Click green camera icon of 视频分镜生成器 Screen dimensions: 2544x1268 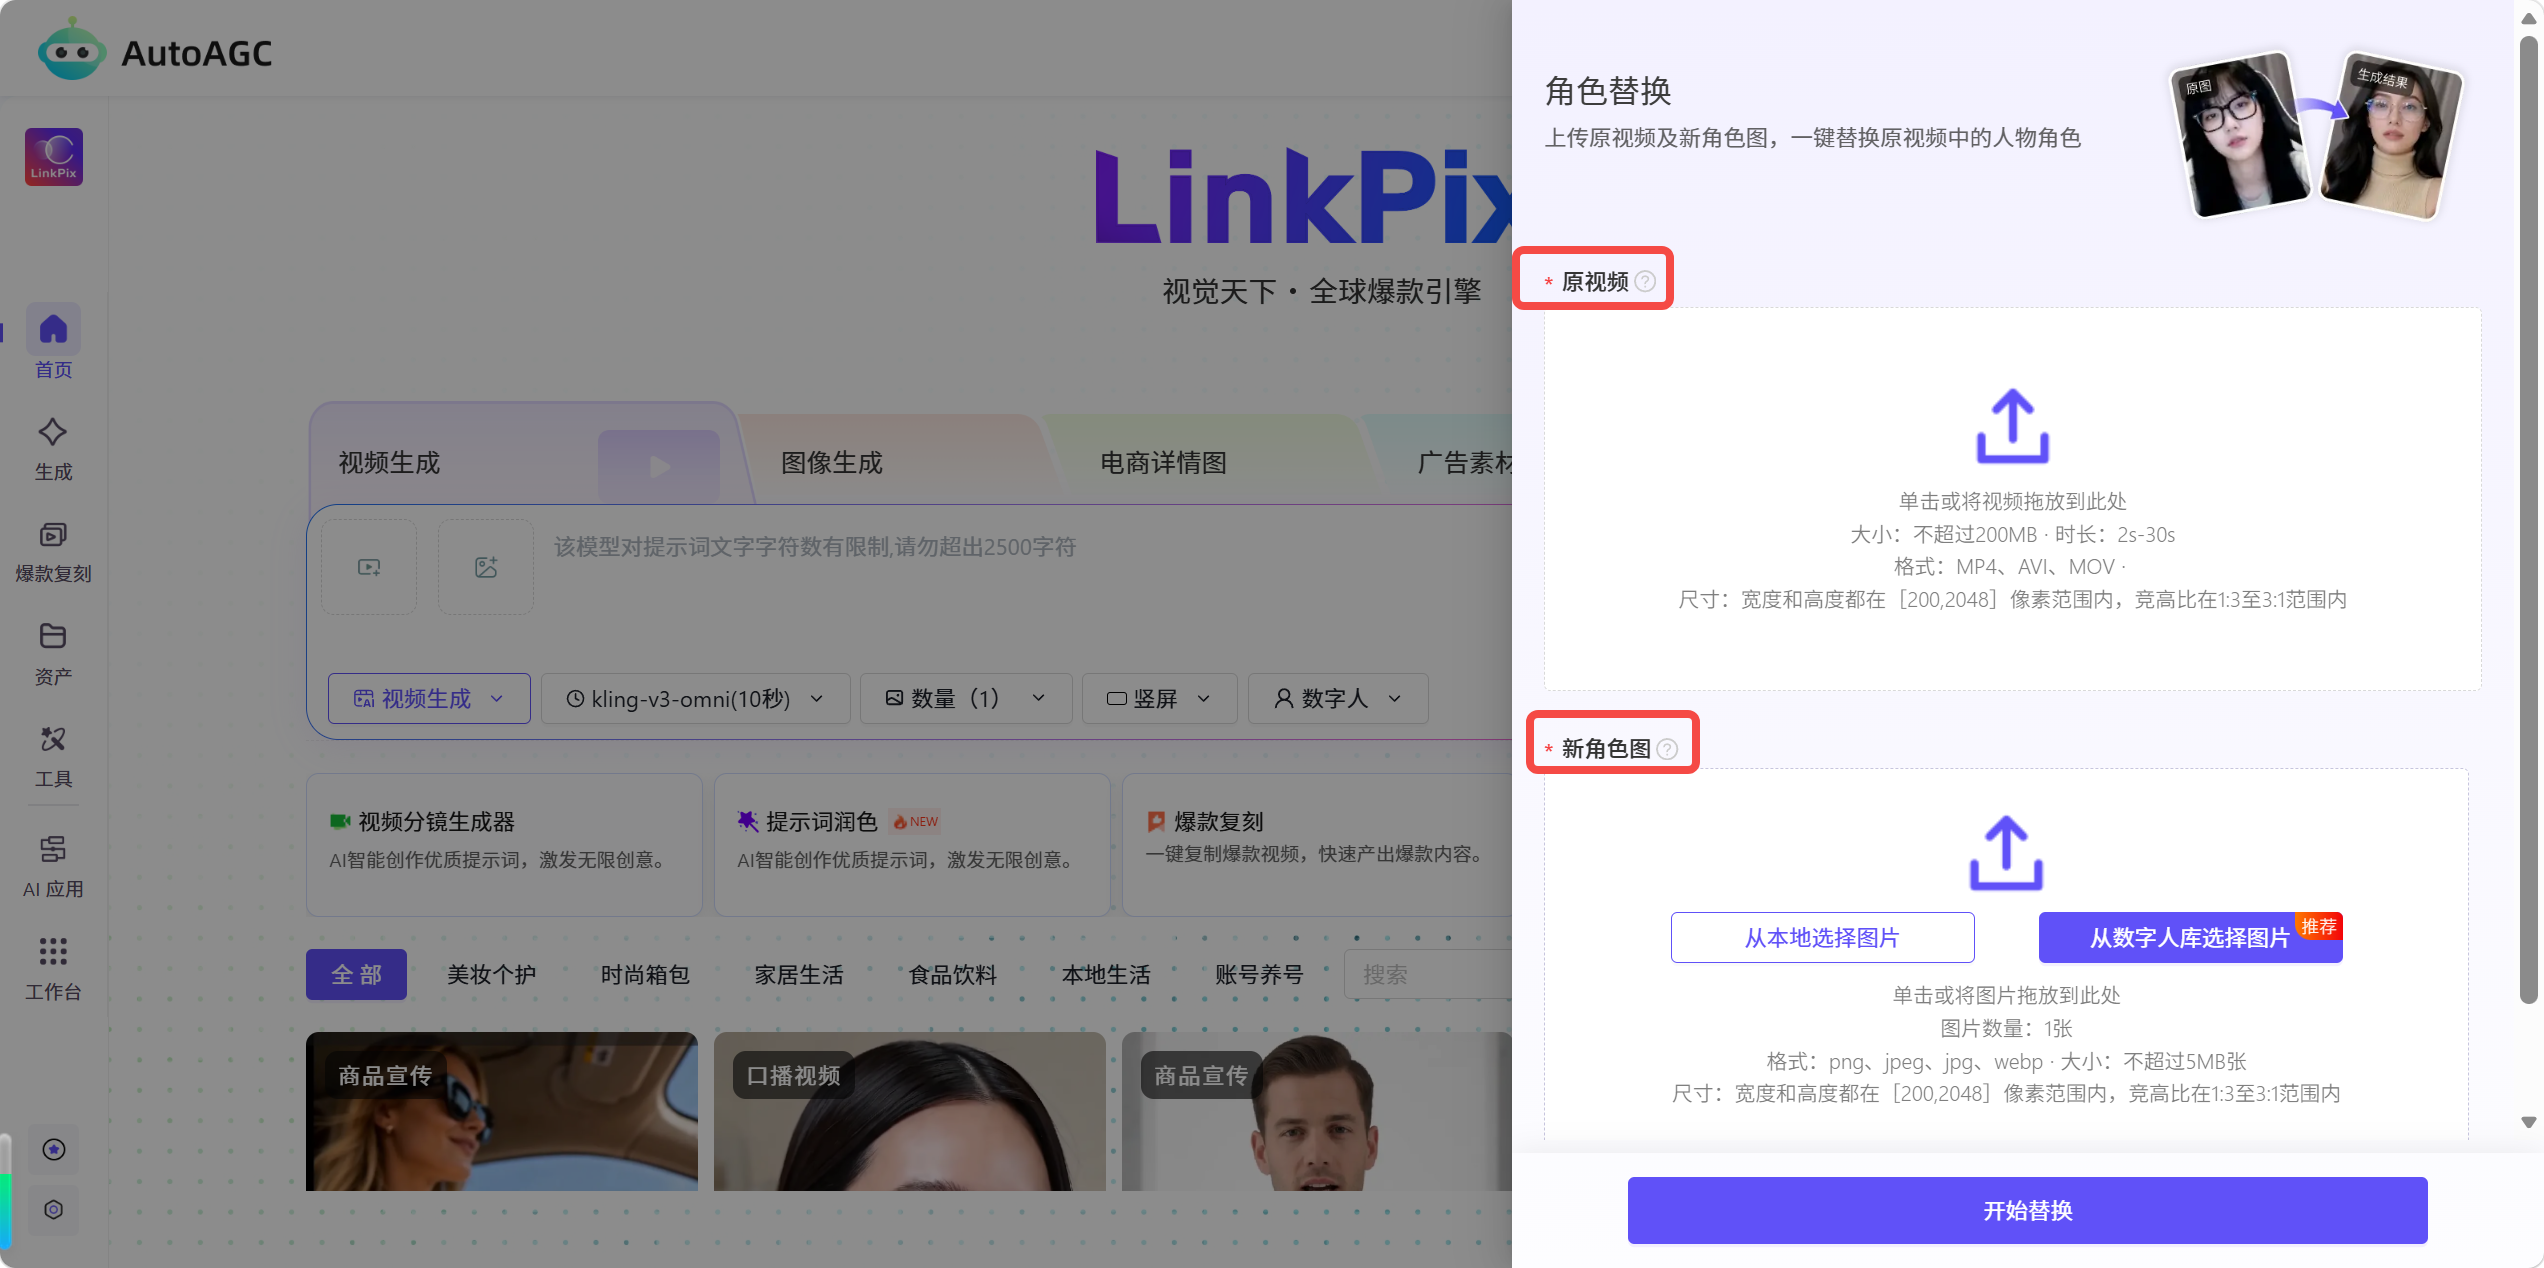(x=340, y=821)
